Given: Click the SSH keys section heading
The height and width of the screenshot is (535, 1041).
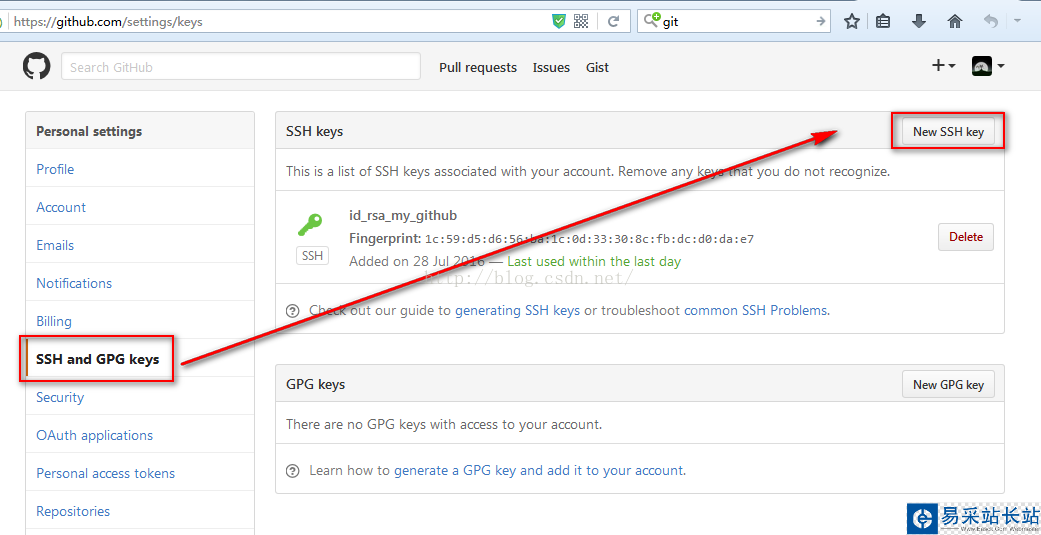Looking at the screenshot, I should [315, 131].
